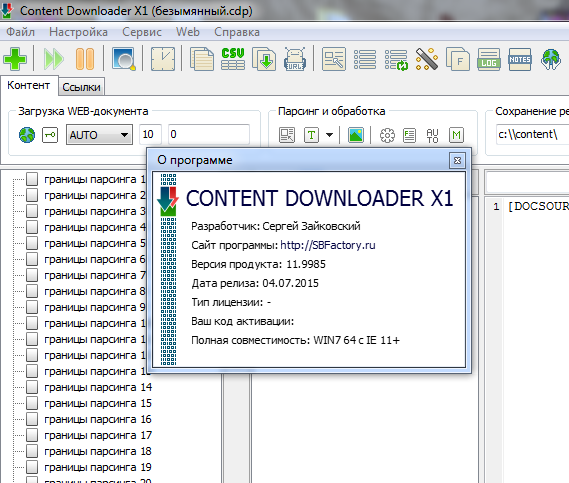
Task: Click the F documents toolbar icon
Action: [458, 59]
